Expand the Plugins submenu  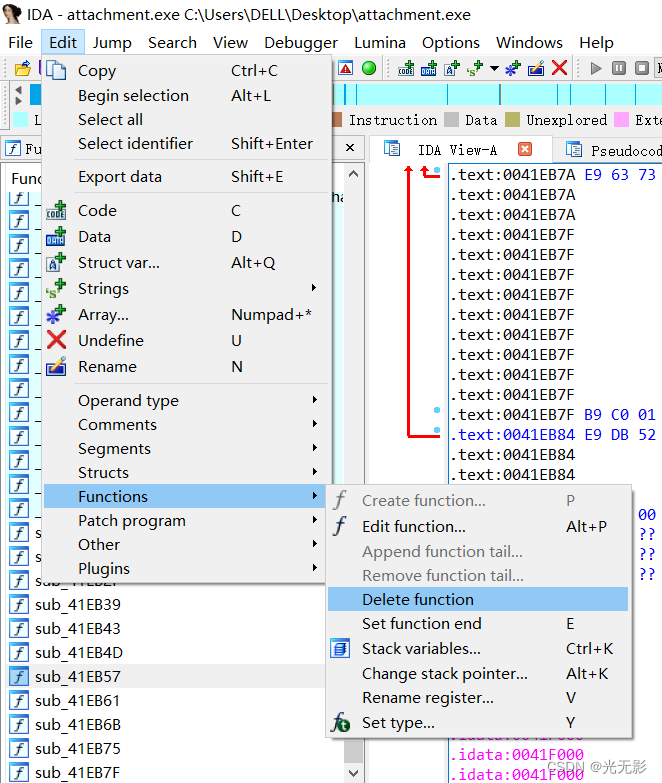pyautogui.click(x=314, y=567)
